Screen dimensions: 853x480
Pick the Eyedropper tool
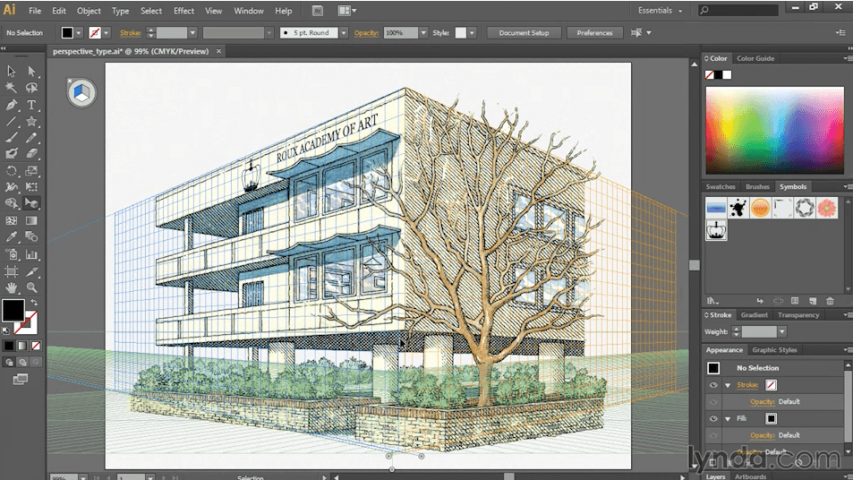(11, 237)
